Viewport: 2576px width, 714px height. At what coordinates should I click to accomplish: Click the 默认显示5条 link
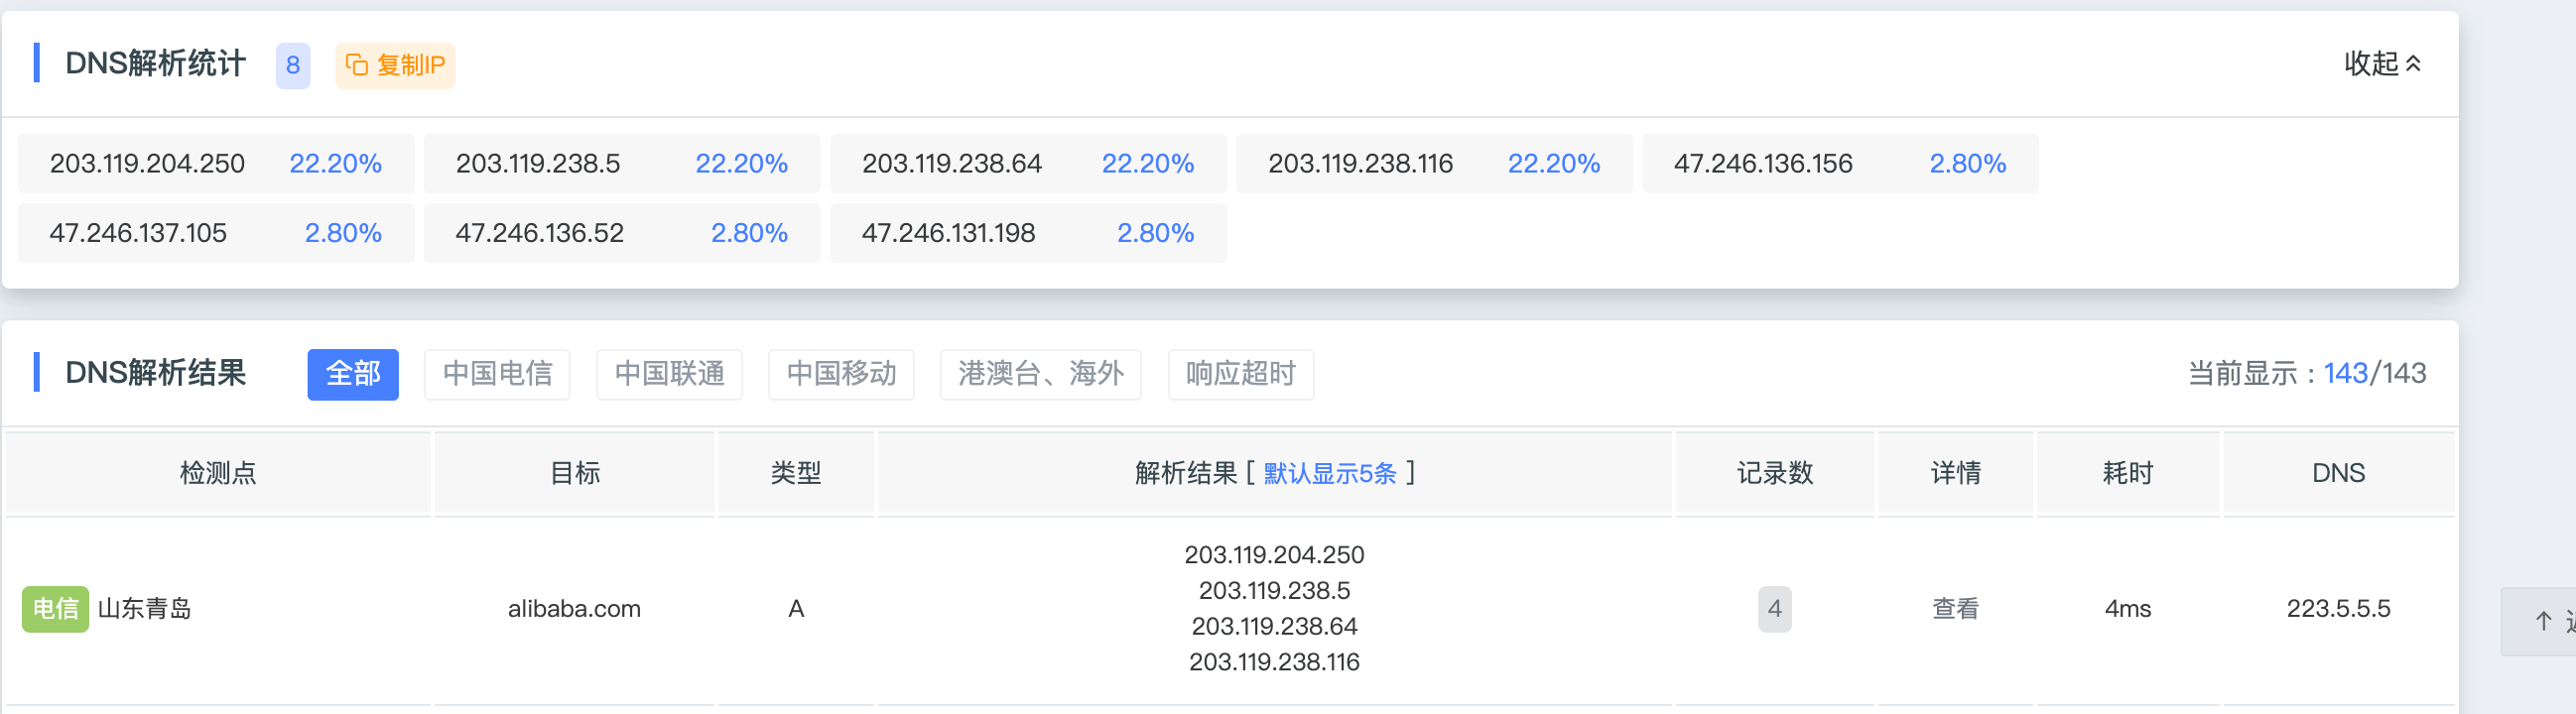1329,473
